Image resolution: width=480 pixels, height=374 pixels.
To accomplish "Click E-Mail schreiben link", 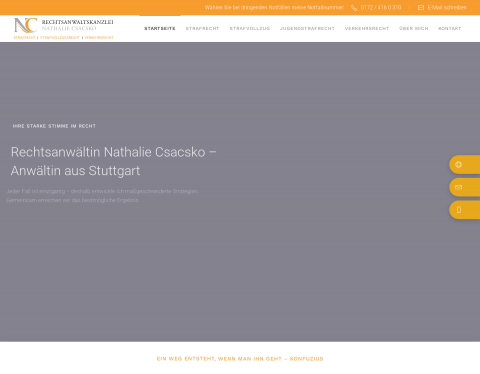I will coord(447,8).
